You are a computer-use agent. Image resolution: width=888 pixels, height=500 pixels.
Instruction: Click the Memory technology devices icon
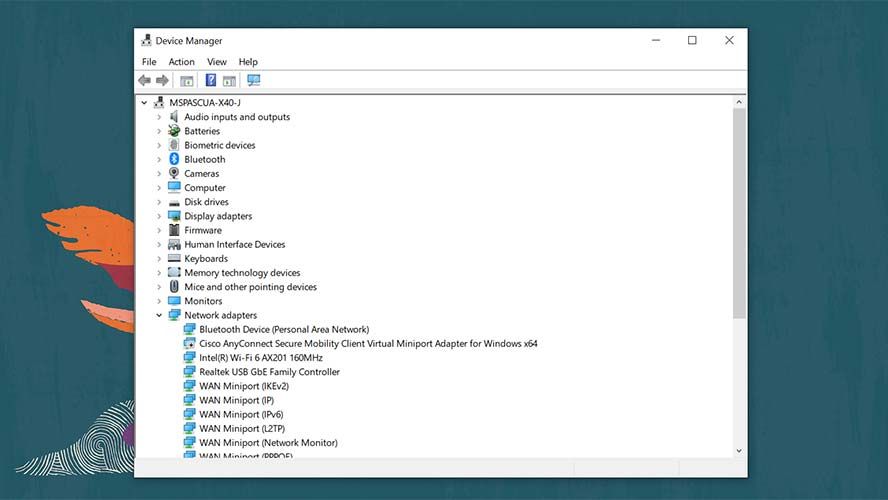pyautogui.click(x=174, y=272)
